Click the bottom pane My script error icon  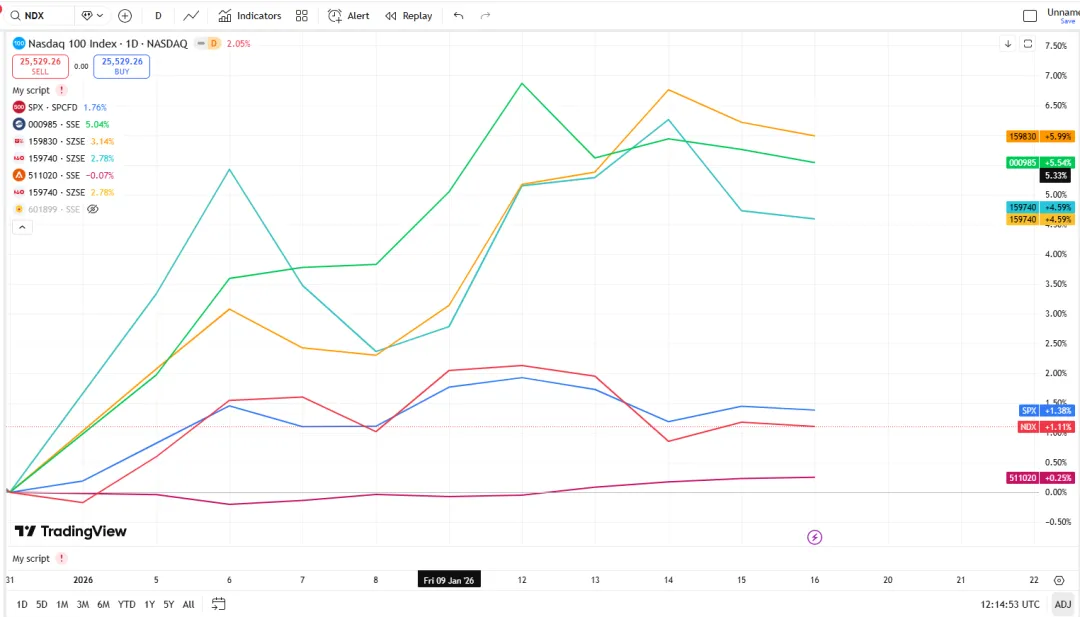pyautogui.click(x=61, y=558)
